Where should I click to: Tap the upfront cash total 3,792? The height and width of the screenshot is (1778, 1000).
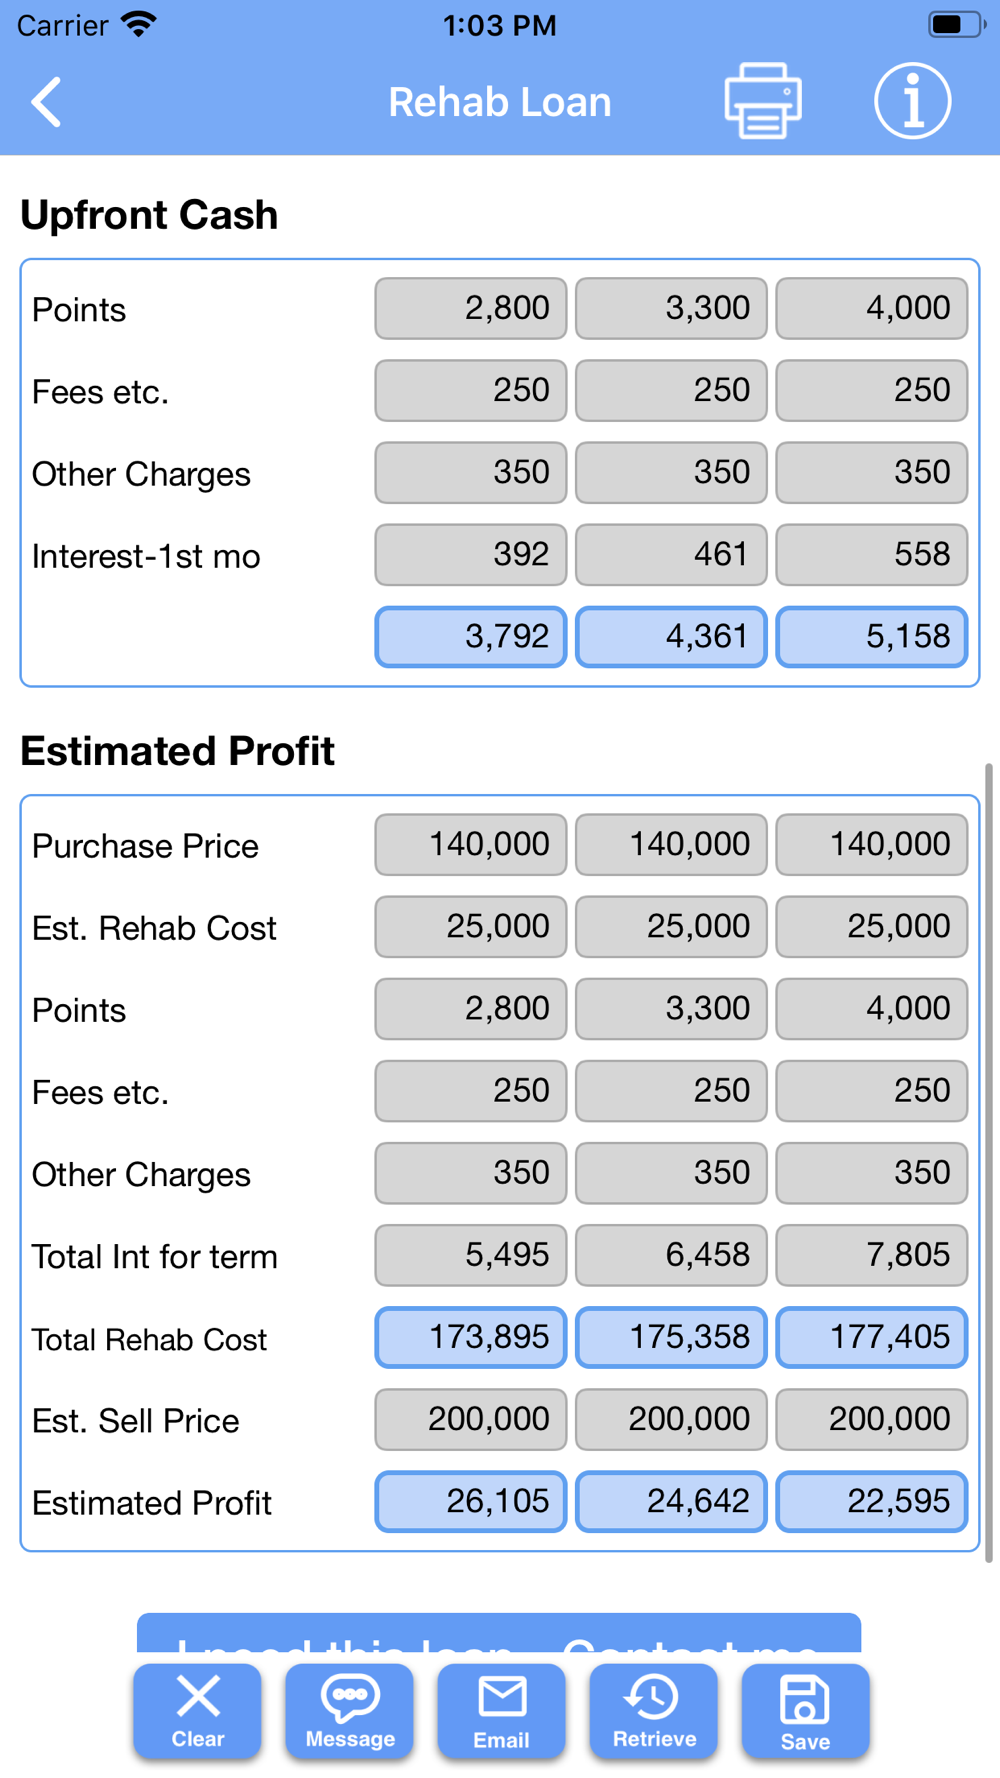471,636
